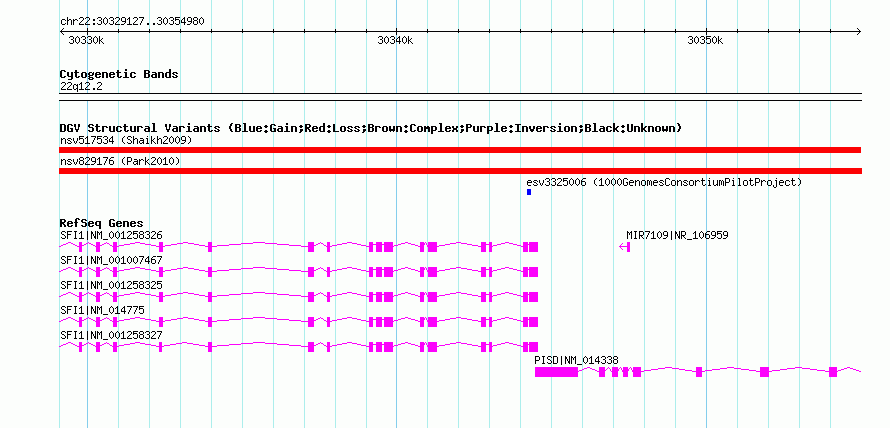890x428 pixels.
Task: Click the nsv517534 (Shaikh2009) red loss bar
Action: 460,150
